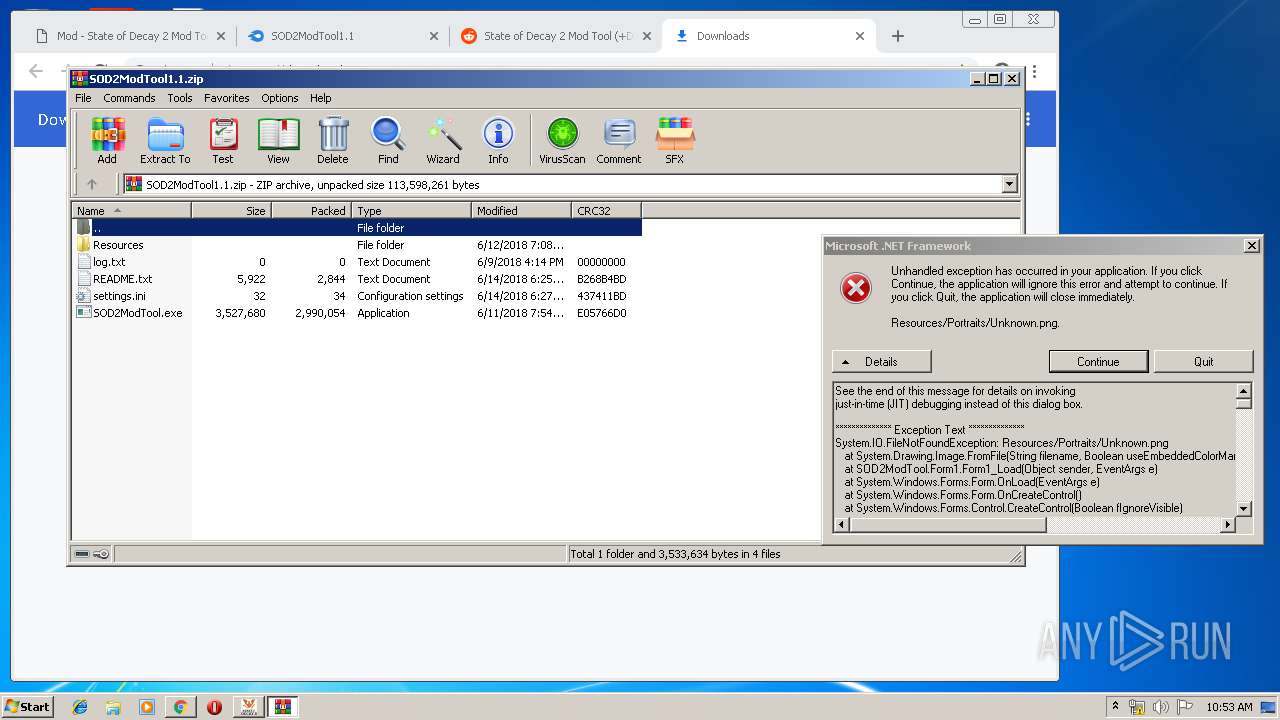Sort by Packed column header
The image size is (1280, 720).
[x=311, y=210]
